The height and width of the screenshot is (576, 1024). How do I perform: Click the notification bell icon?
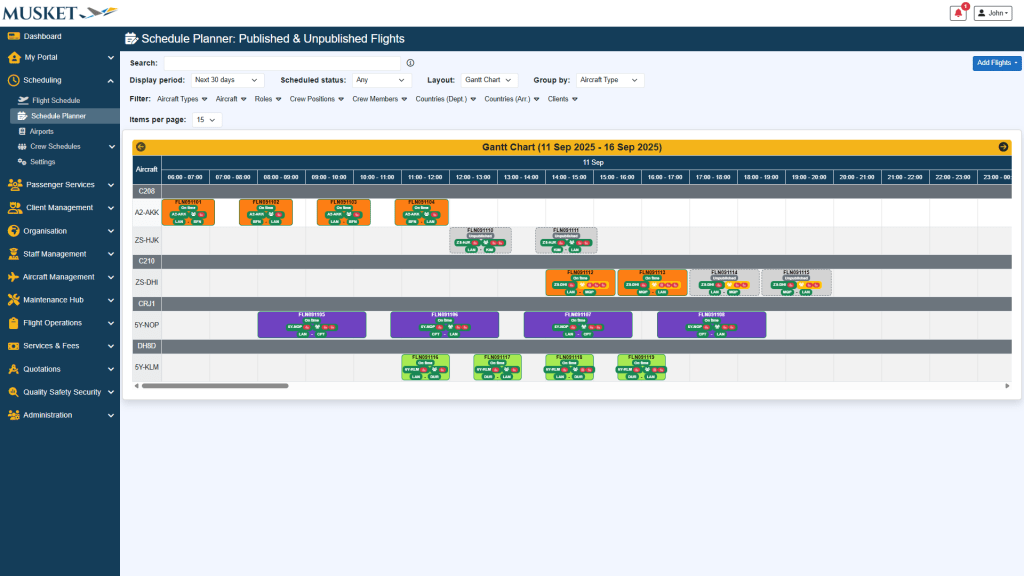(957, 13)
